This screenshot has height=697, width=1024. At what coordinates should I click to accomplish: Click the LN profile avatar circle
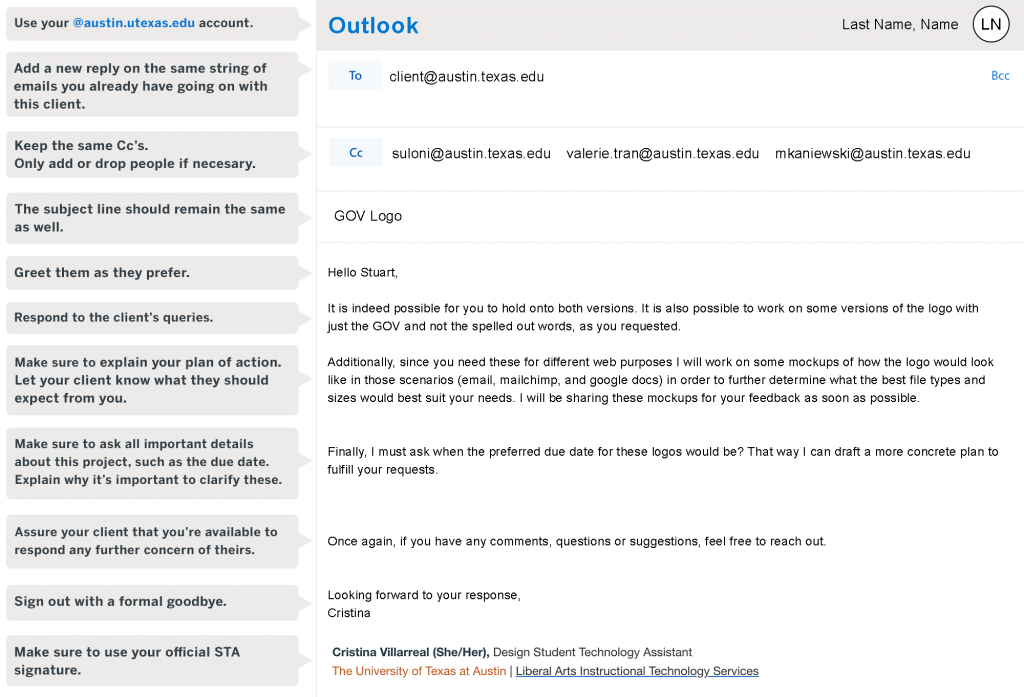tap(991, 24)
